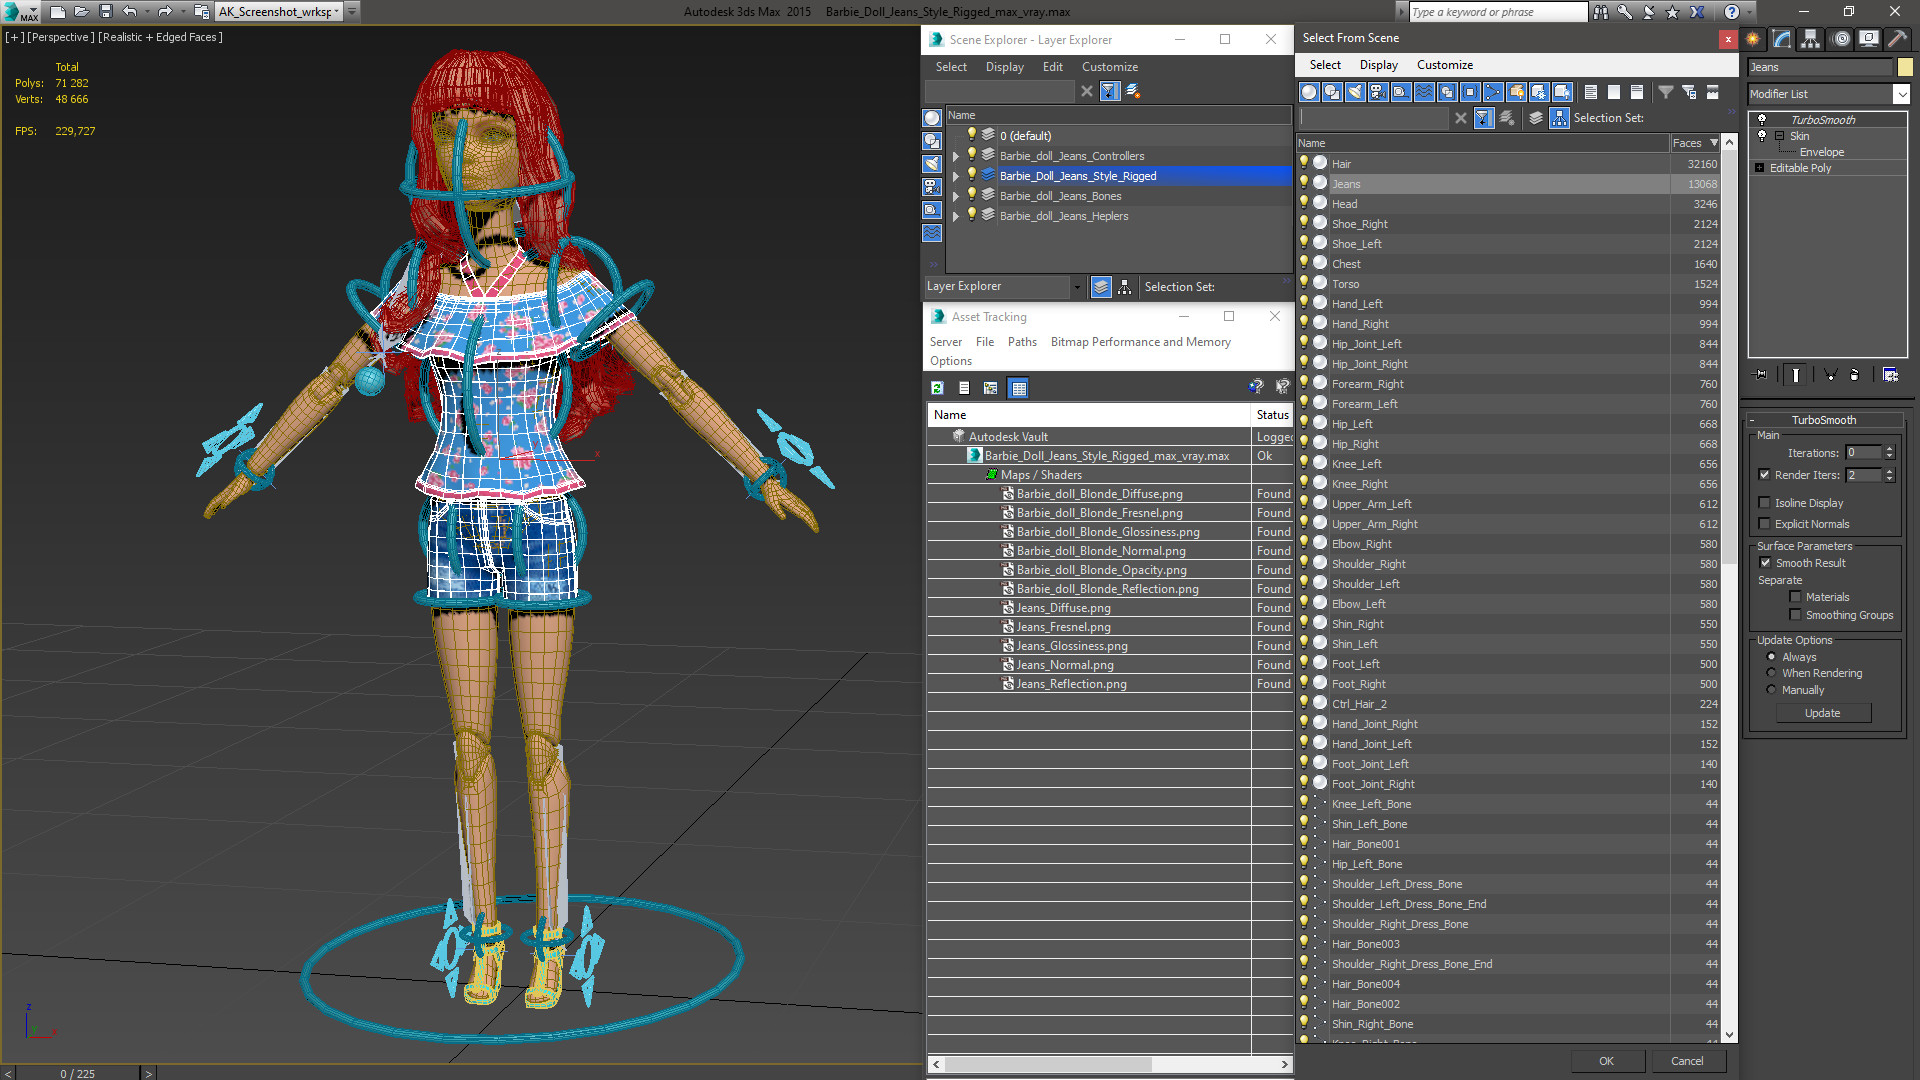Expand the Barbie_doll_Jeans_Bones layer
This screenshot has width=1920, height=1080.
click(956, 196)
